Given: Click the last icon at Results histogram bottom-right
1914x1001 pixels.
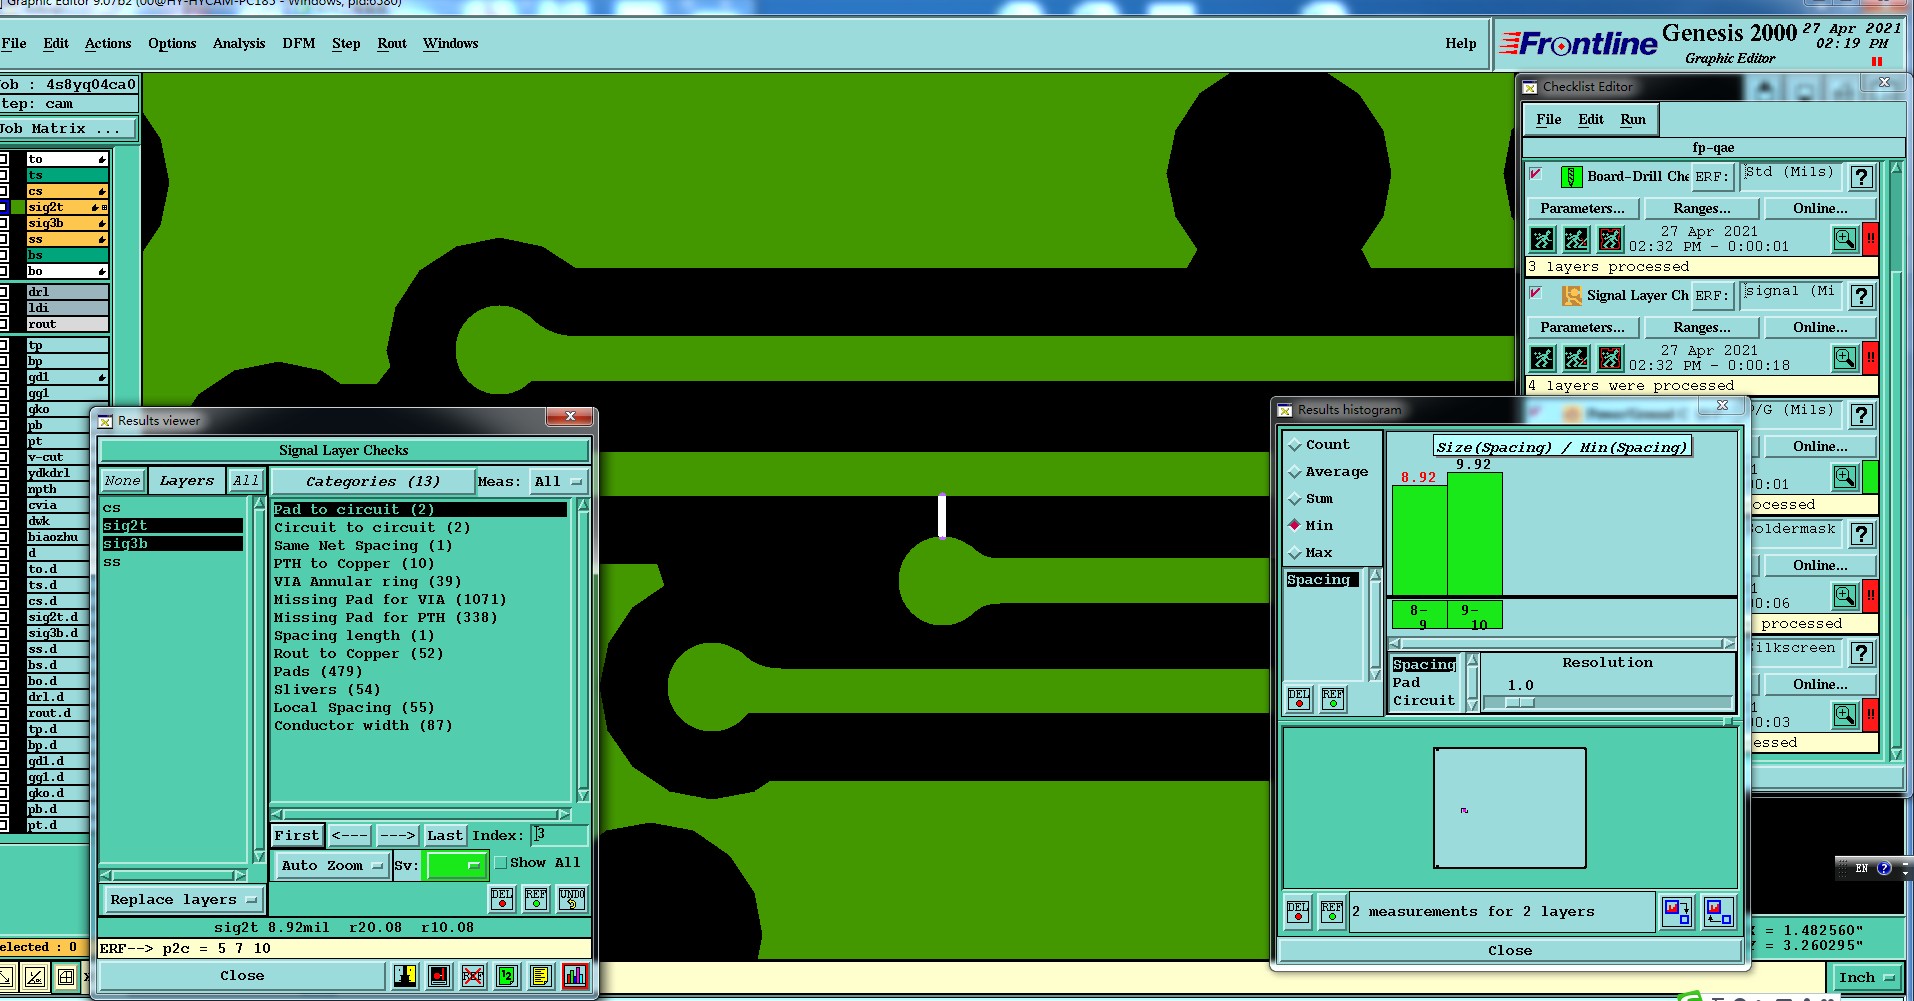Looking at the screenshot, I should [x=1719, y=911].
